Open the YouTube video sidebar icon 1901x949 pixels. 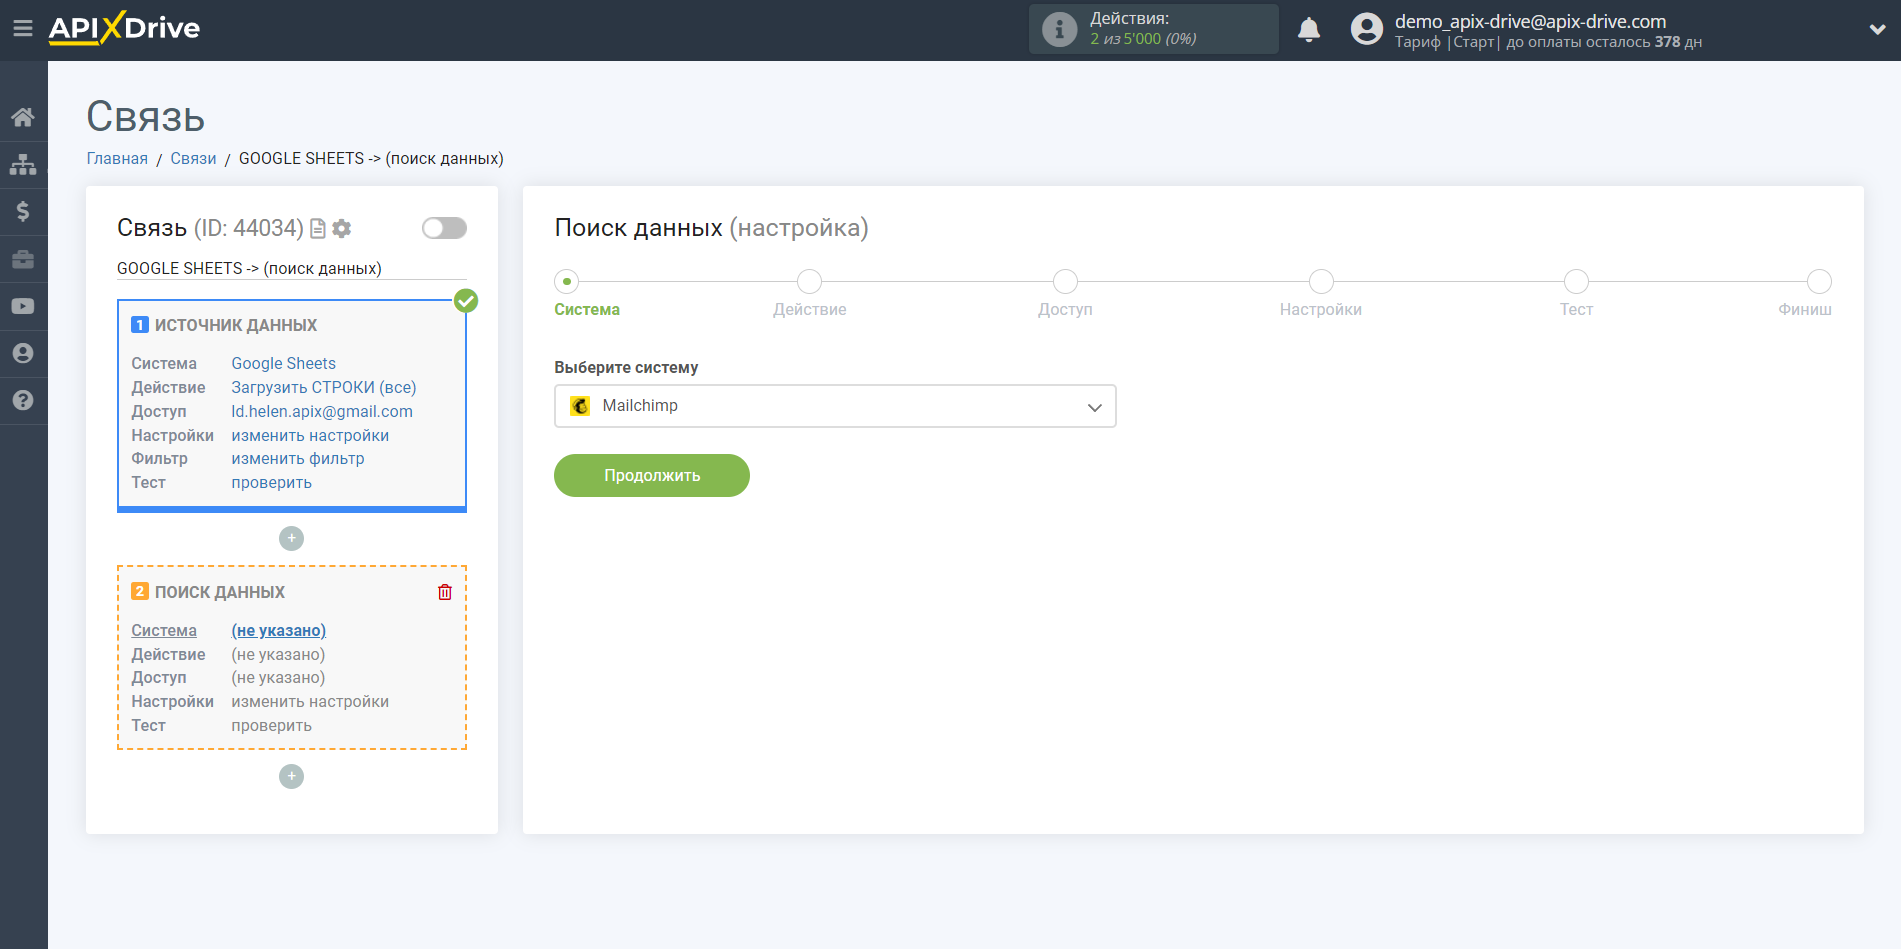pyautogui.click(x=23, y=306)
